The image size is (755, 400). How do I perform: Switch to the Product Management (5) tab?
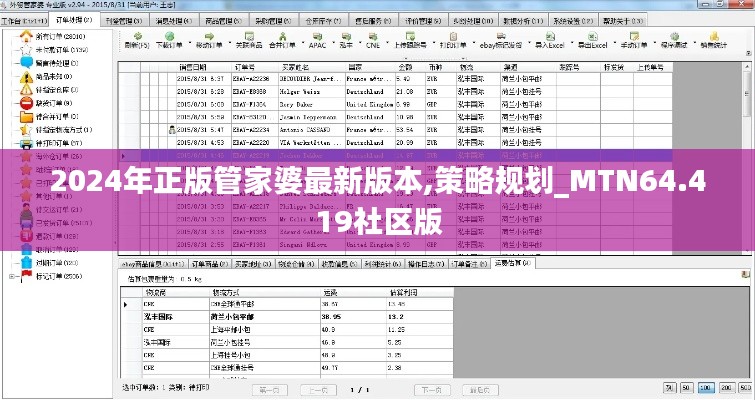tap(223, 21)
